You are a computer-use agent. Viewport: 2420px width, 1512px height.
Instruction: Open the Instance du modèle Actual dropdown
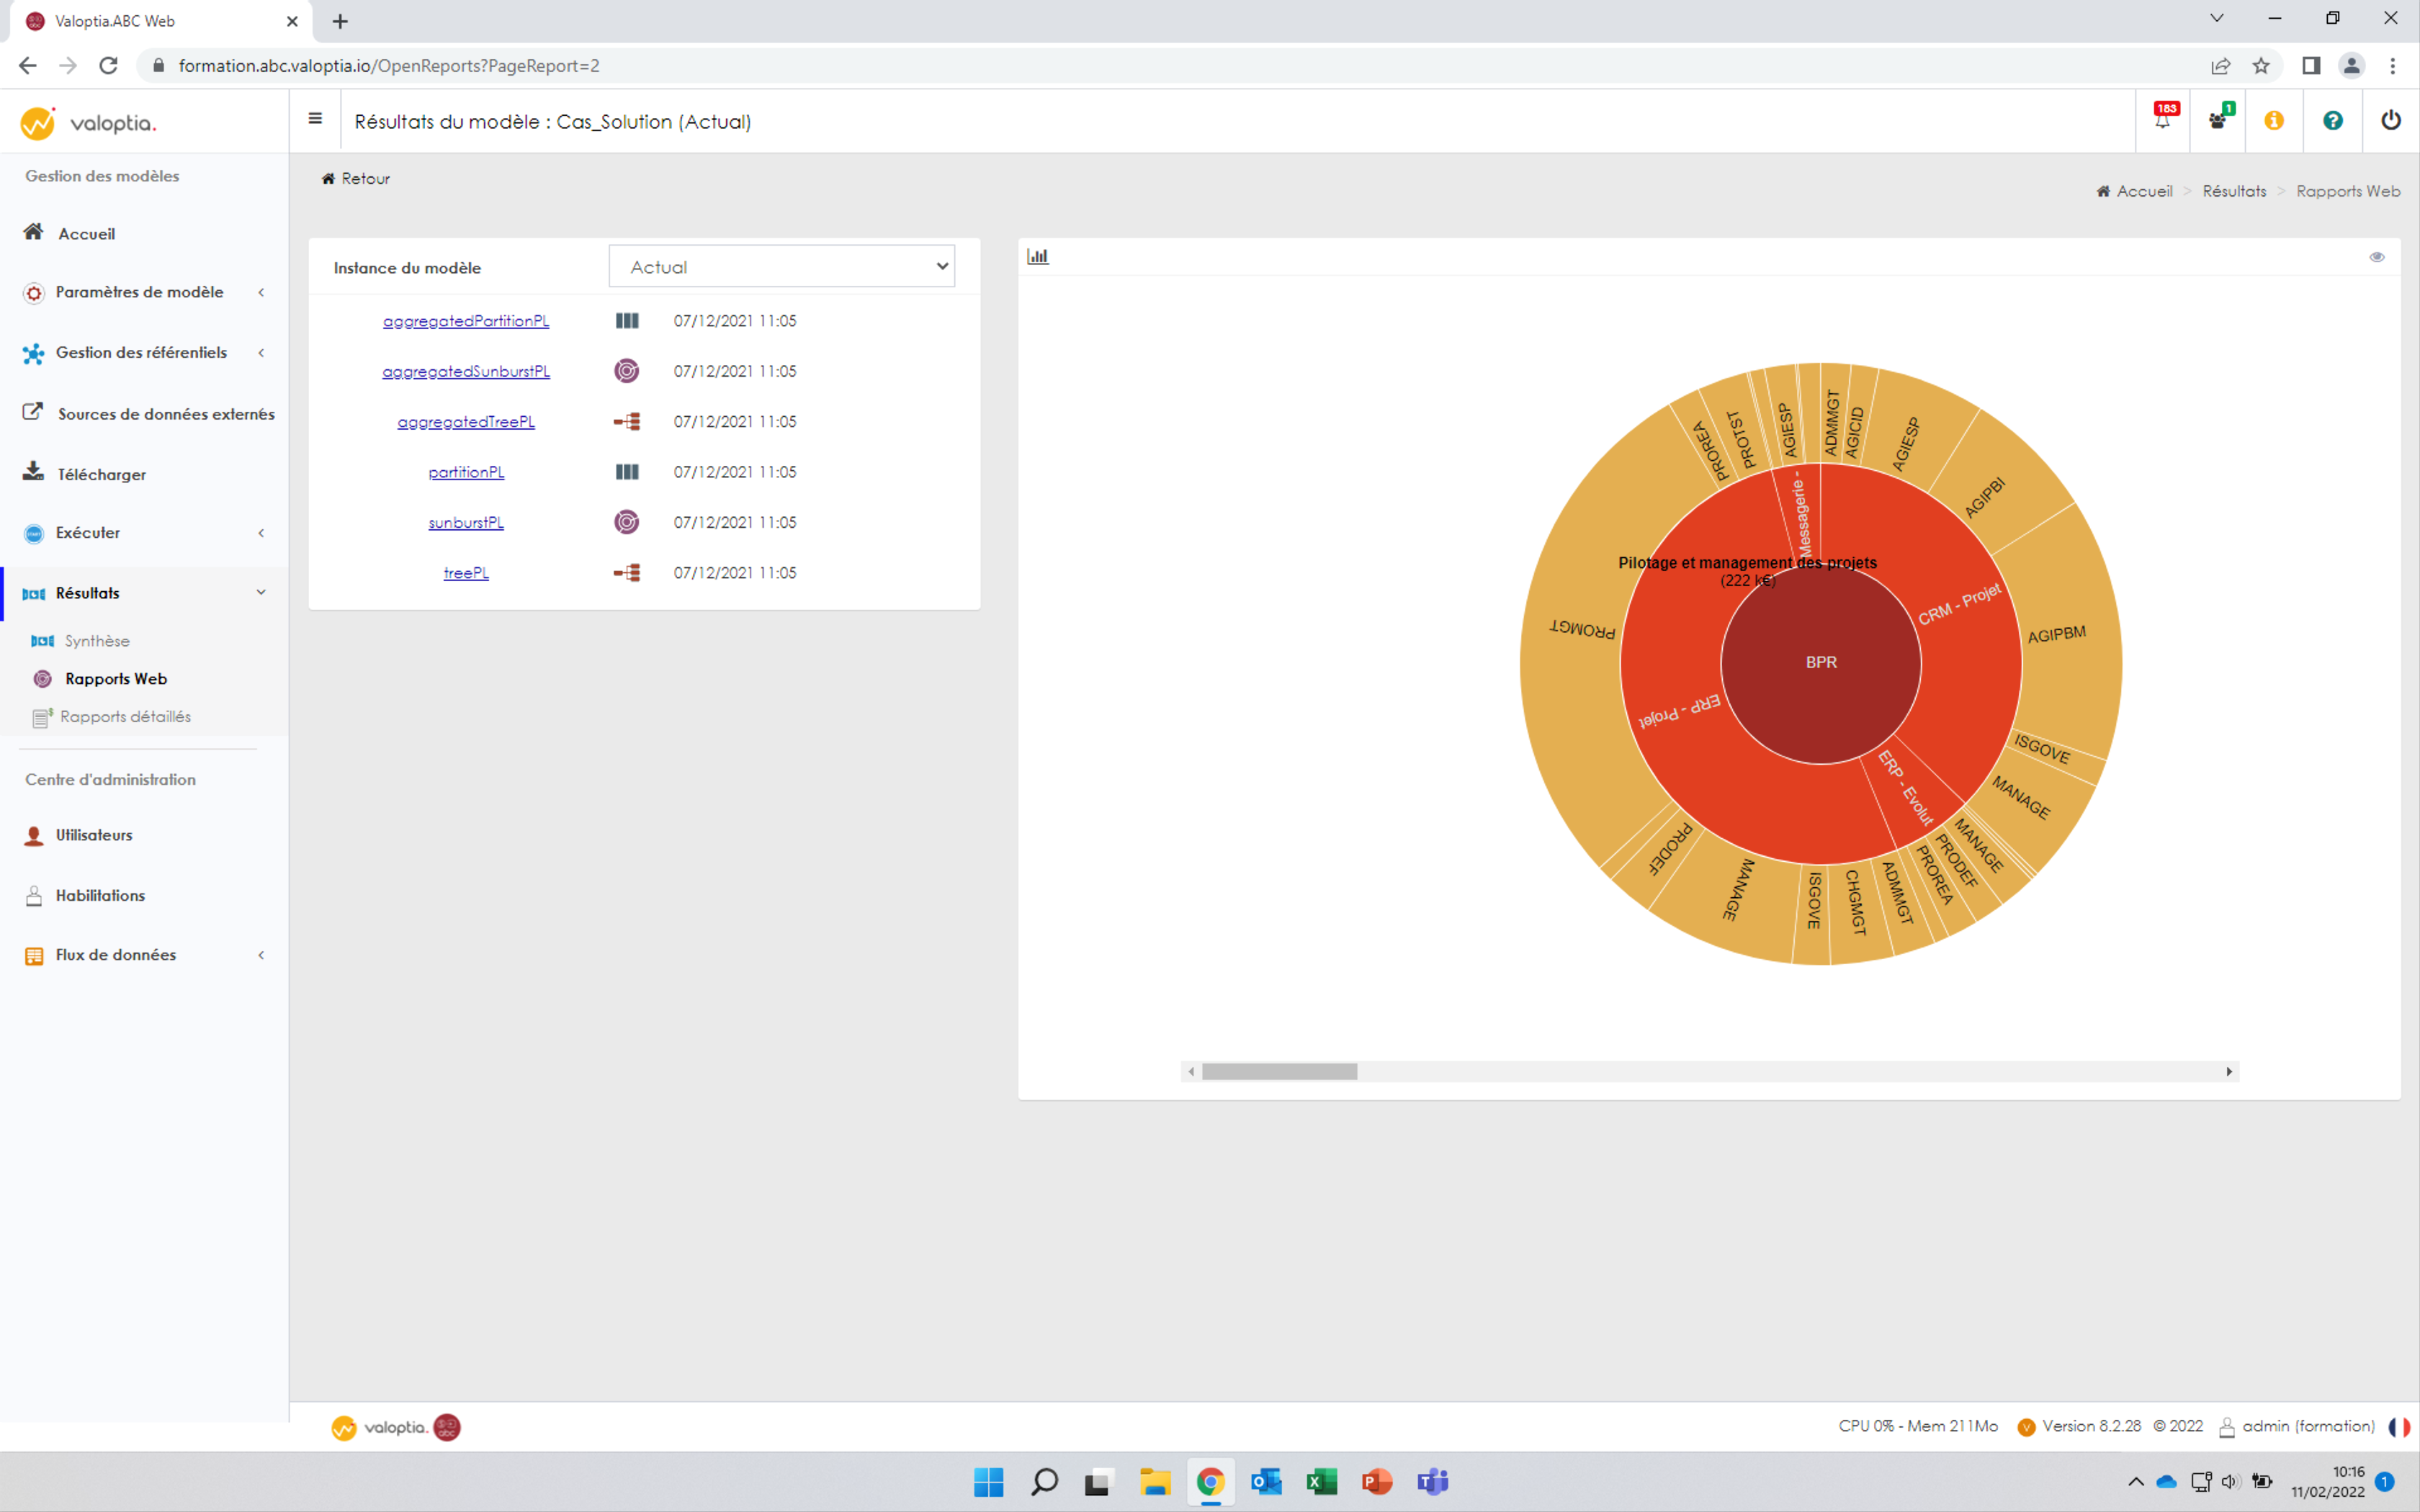tap(781, 266)
